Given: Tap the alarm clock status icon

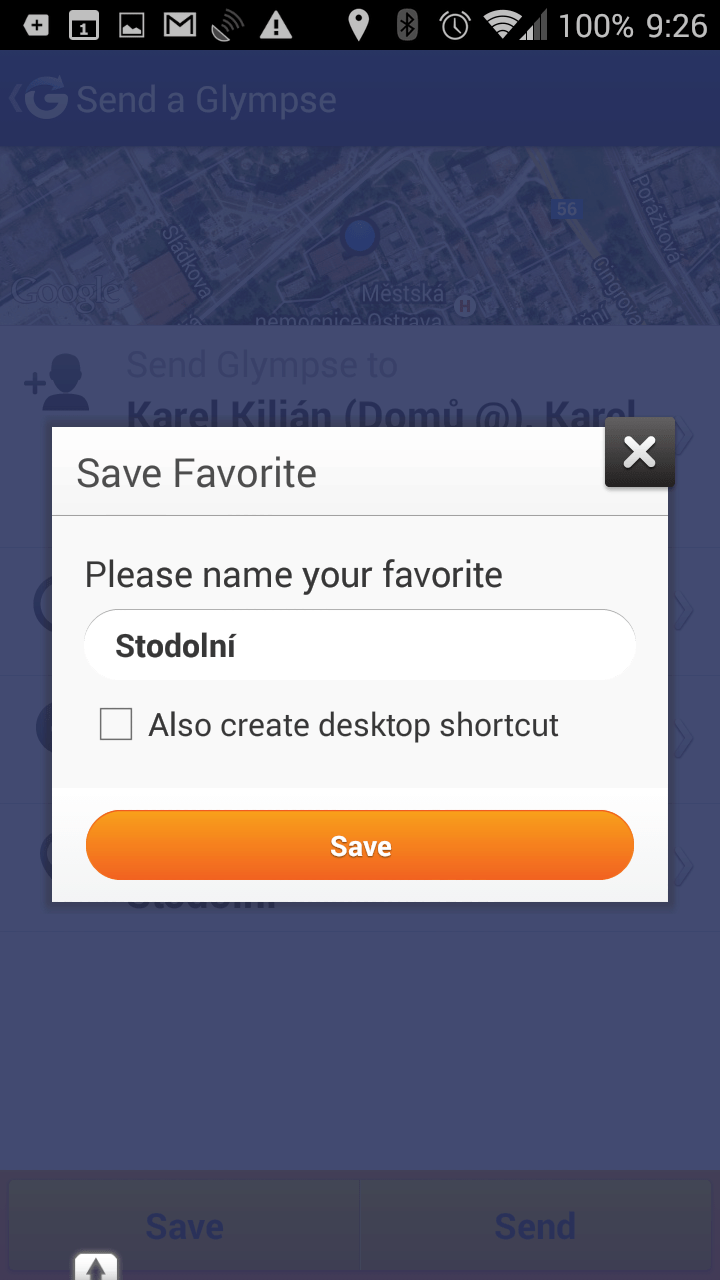Looking at the screenshot, I should point(455,25).
